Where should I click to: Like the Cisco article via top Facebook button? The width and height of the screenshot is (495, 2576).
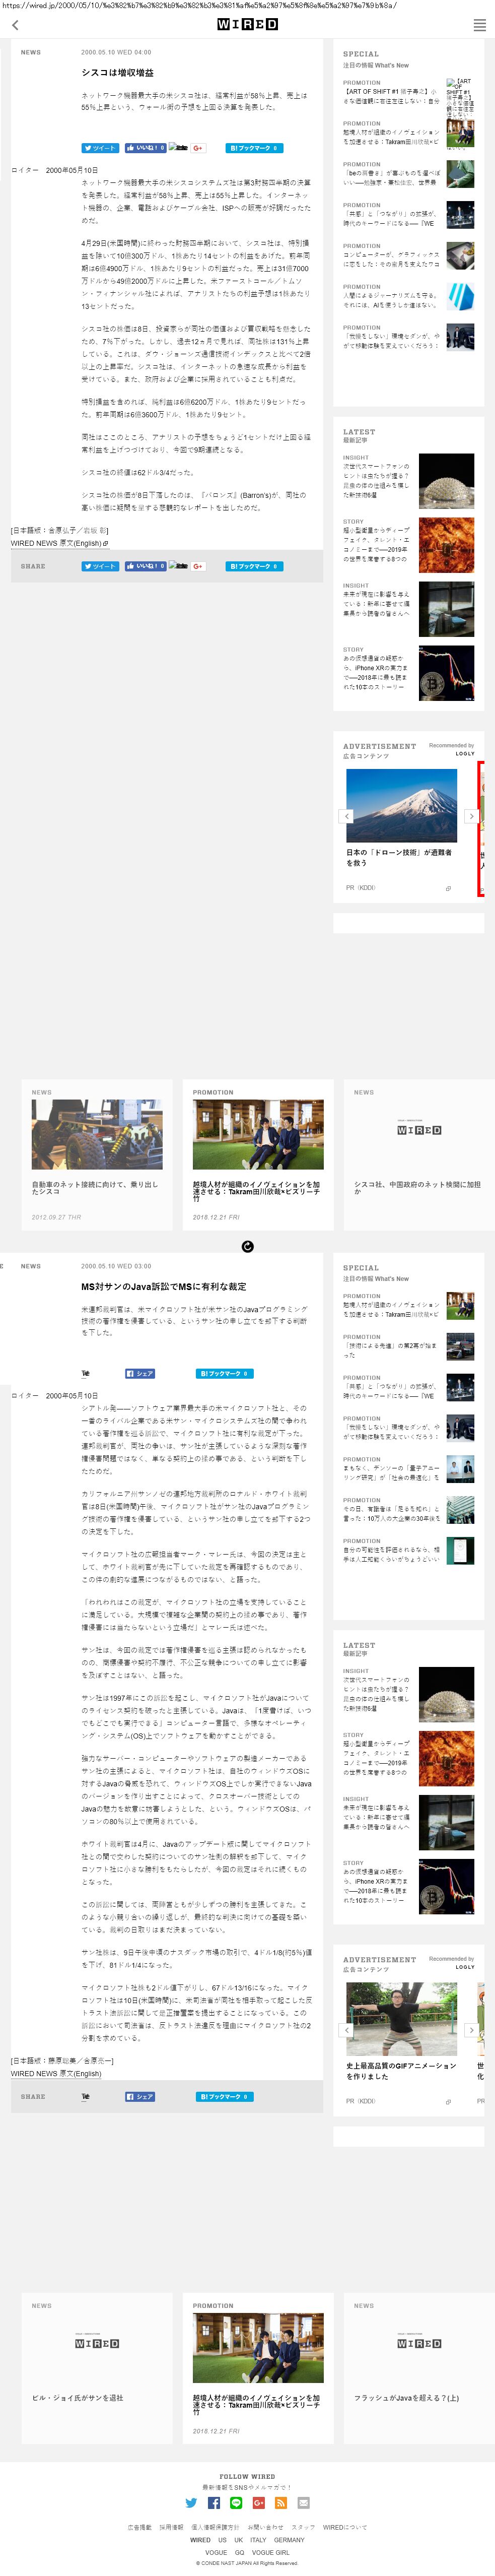pyautogui.click(x=145, y=148)
